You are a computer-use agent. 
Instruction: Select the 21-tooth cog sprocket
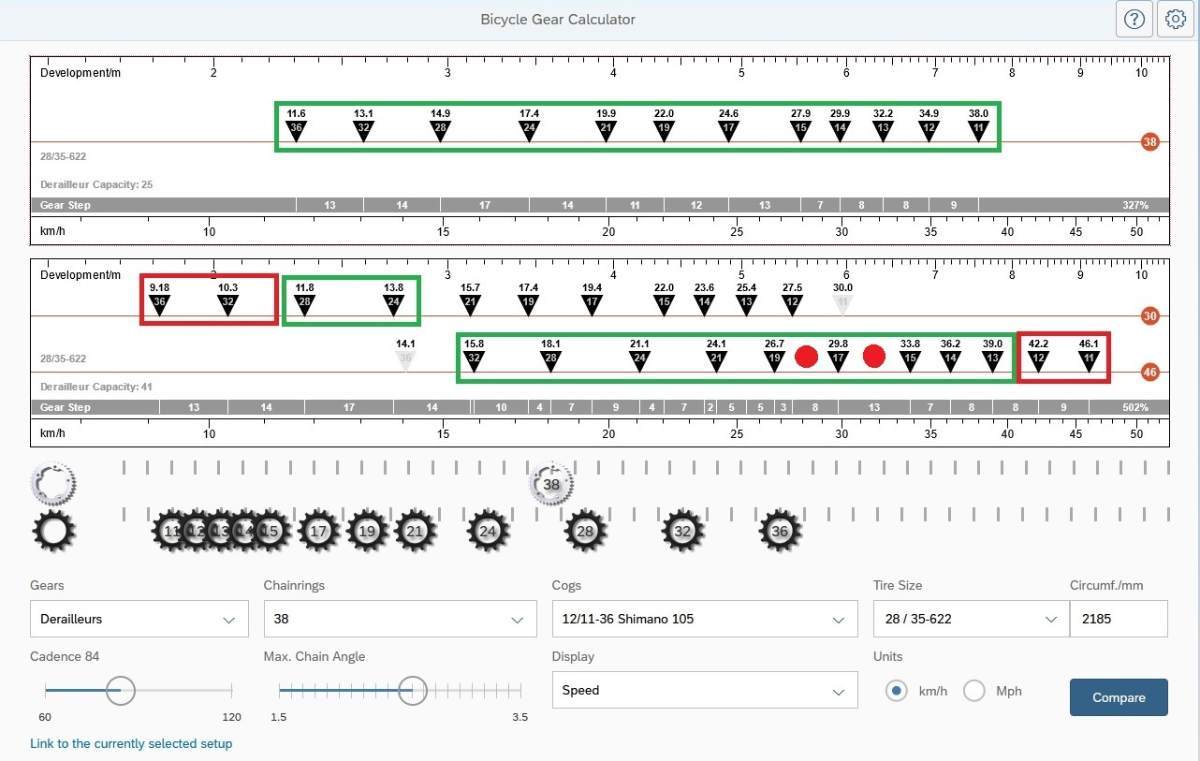pyautogui.click(x=415, y=532)
